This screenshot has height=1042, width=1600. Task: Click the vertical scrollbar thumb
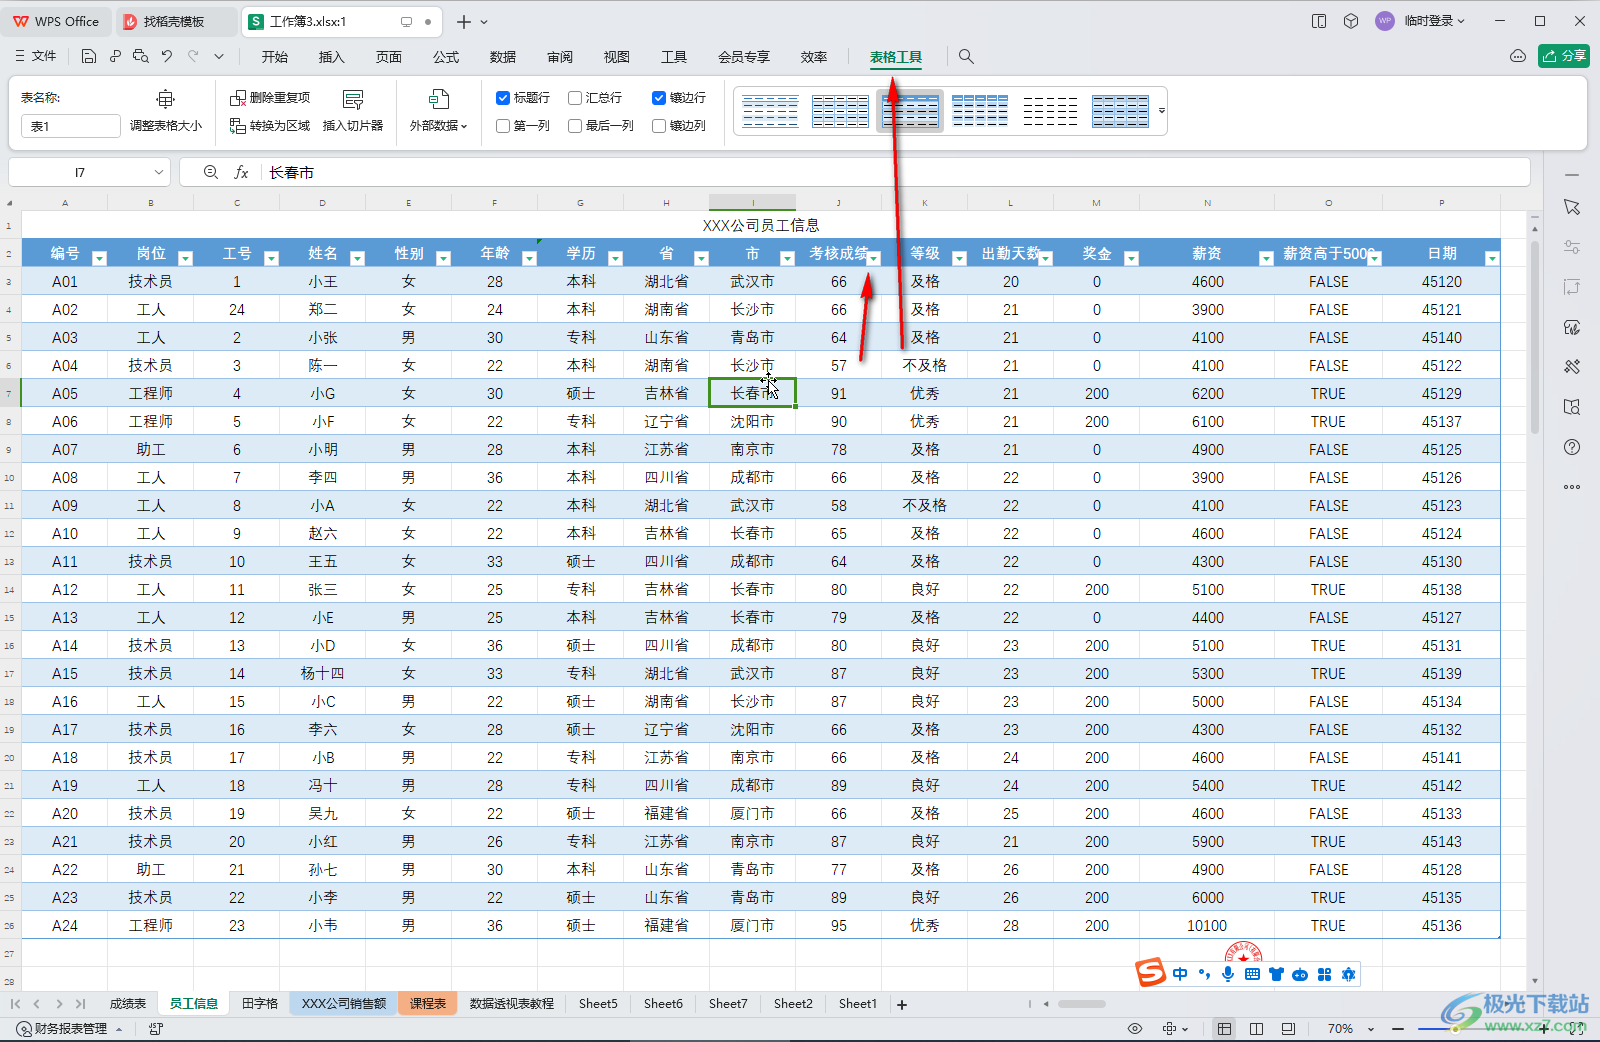pos(1535,337)
